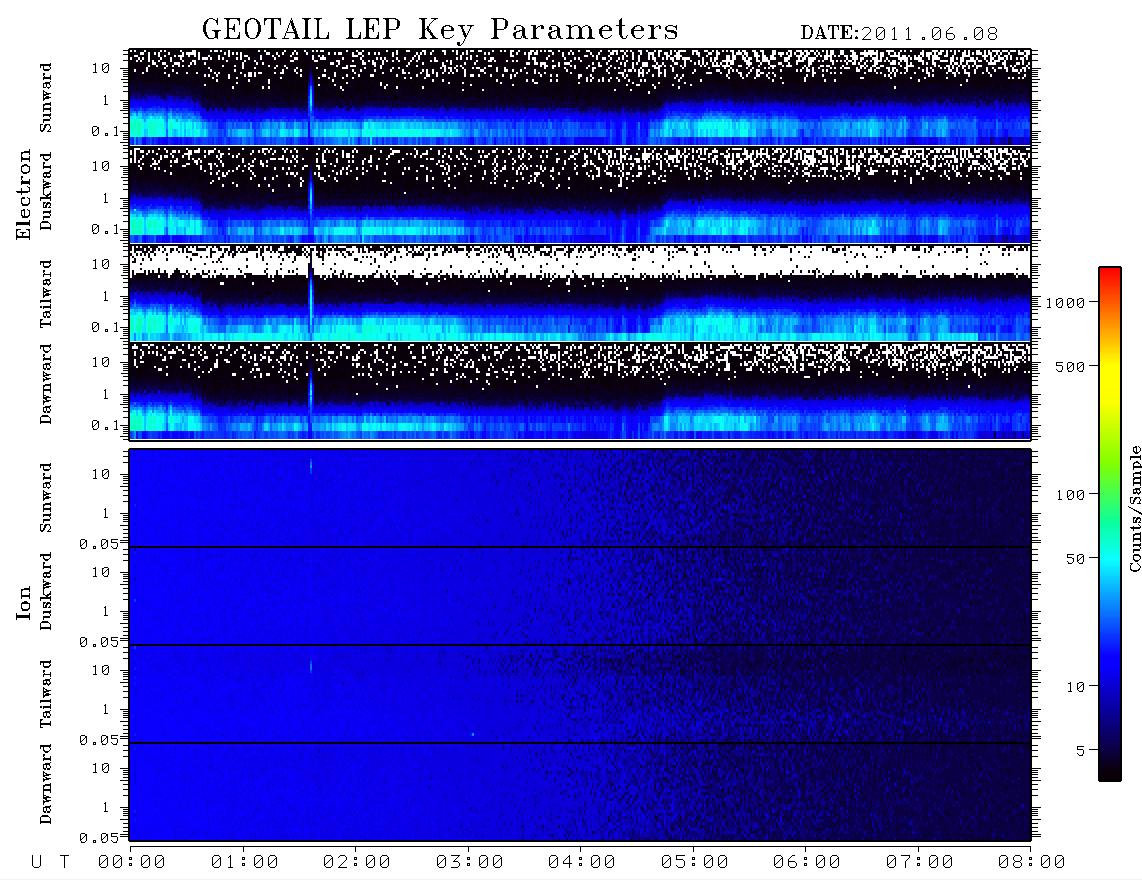Click the vertical 'Electron' group label
1142x880 pixels.
pyautogui.click(x=24, y=195)
